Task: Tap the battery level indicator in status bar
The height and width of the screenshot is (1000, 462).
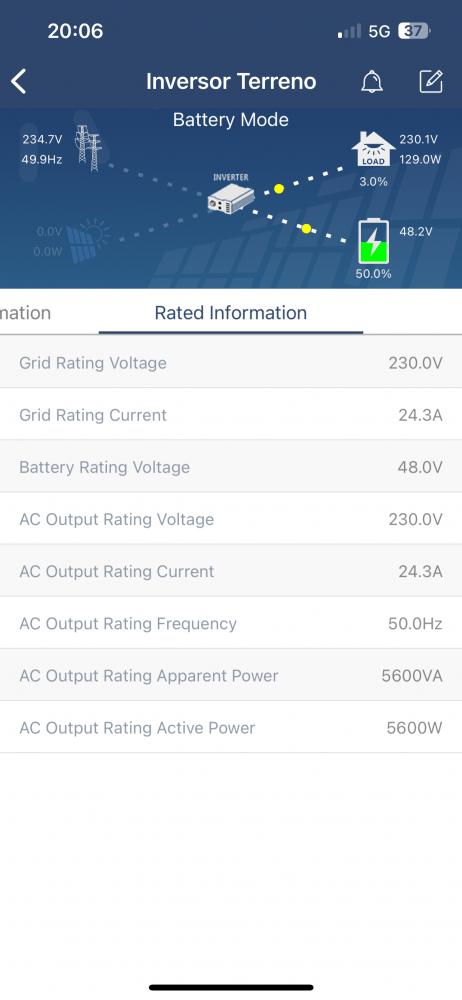Action: coord(414,31)
